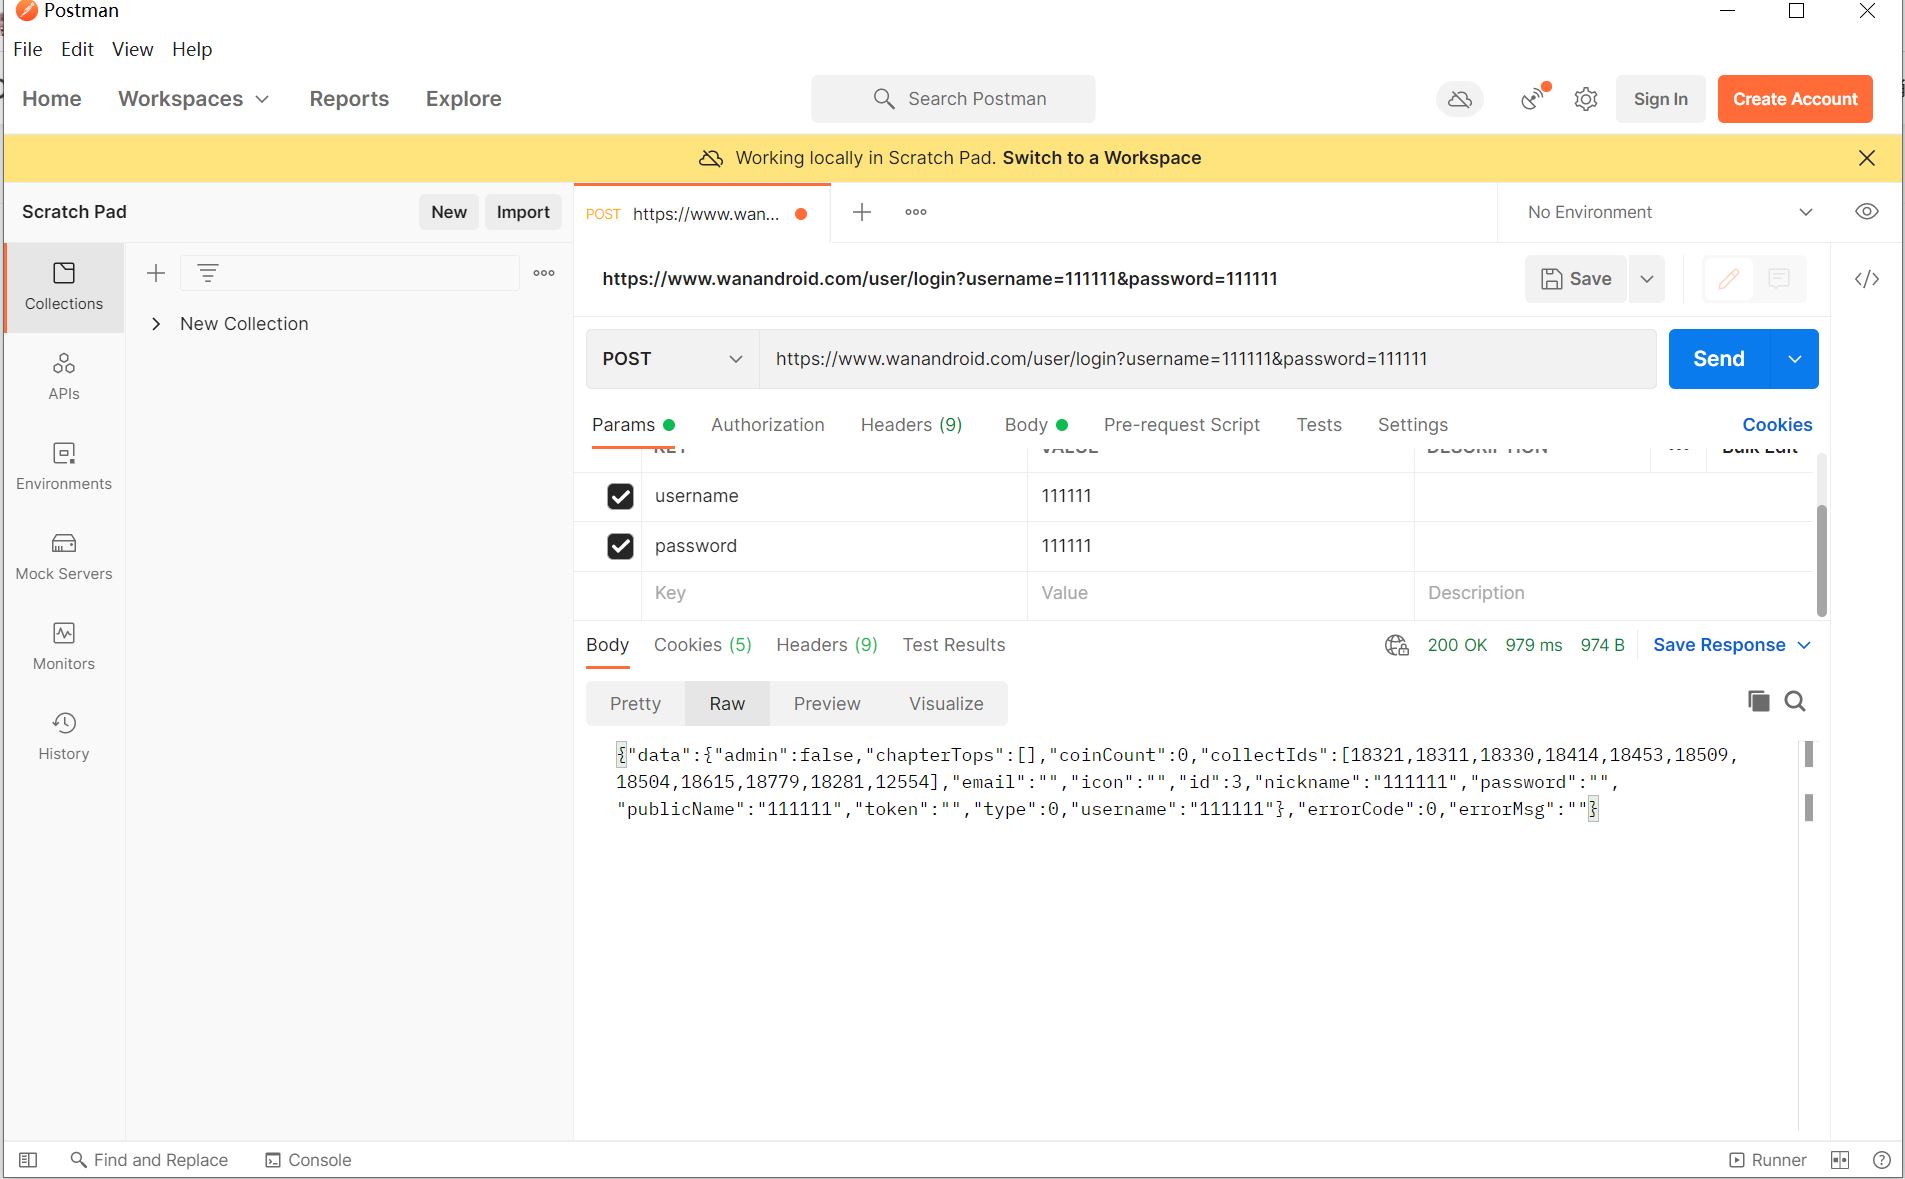Uncheck the password parameter
The image size is (1905, 1179).
click(x=620, y=546)
